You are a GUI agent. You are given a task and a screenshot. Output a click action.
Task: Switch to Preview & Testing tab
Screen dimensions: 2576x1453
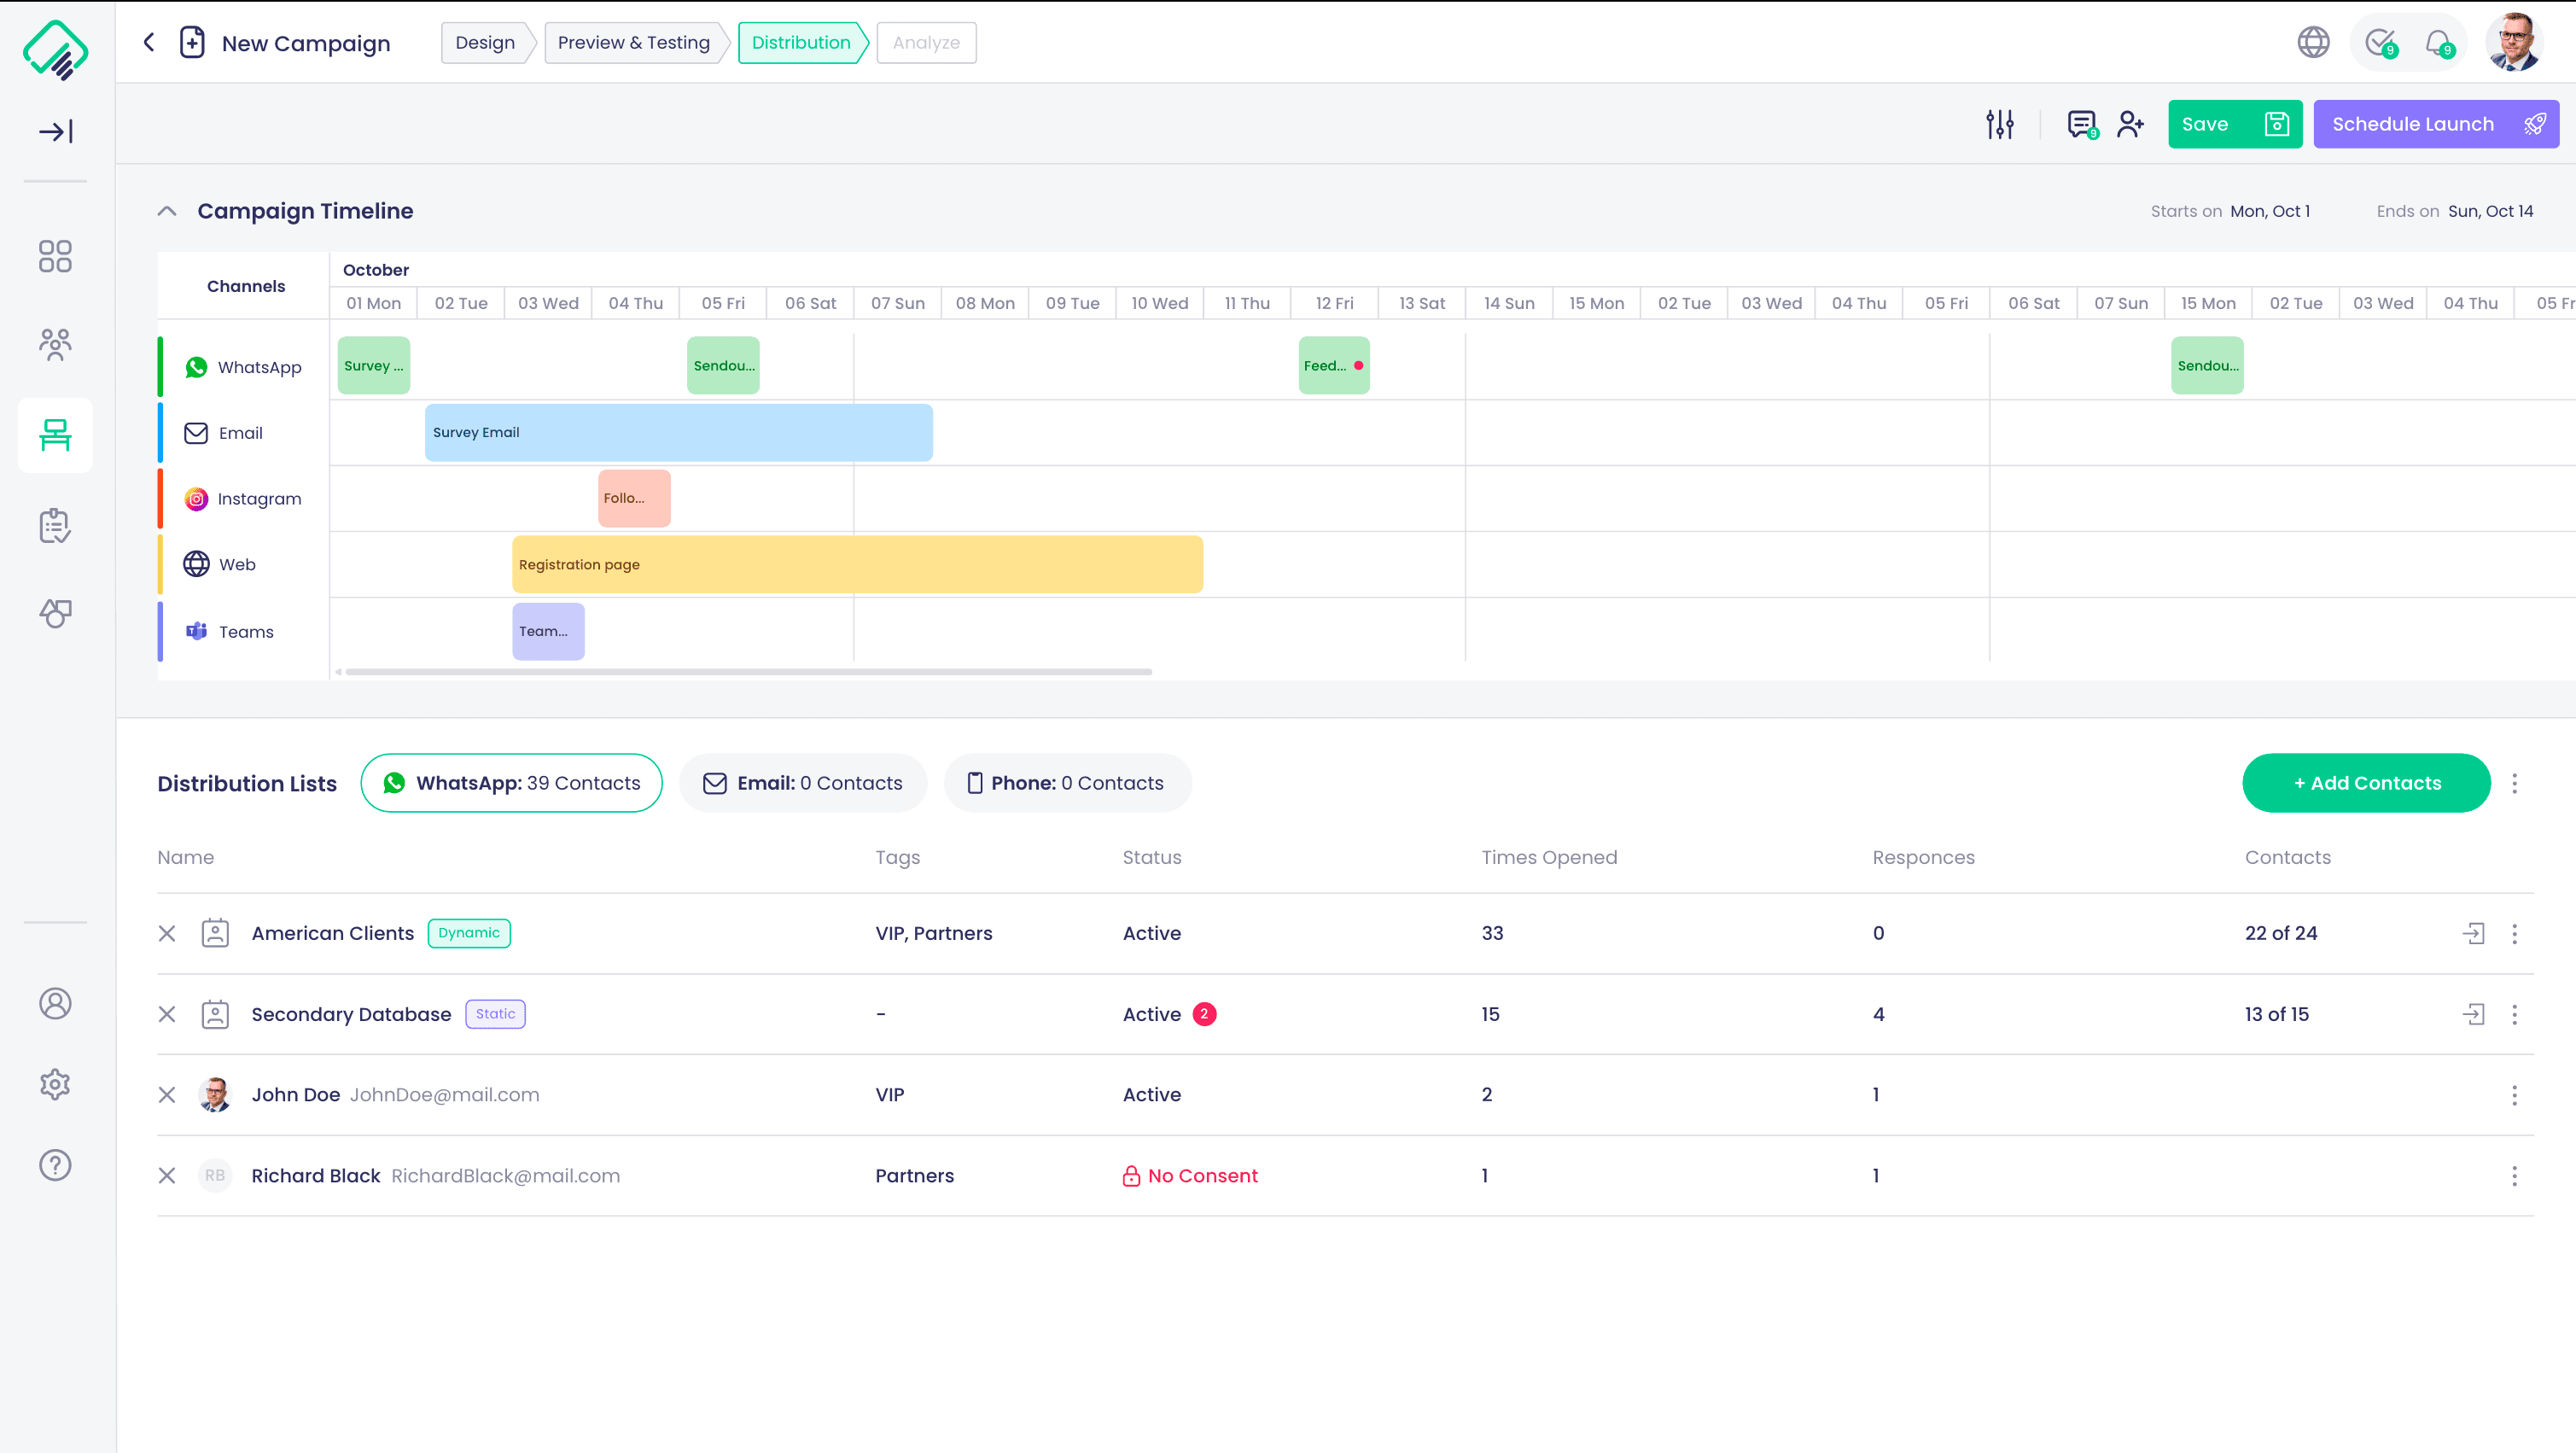click(633, 42)
